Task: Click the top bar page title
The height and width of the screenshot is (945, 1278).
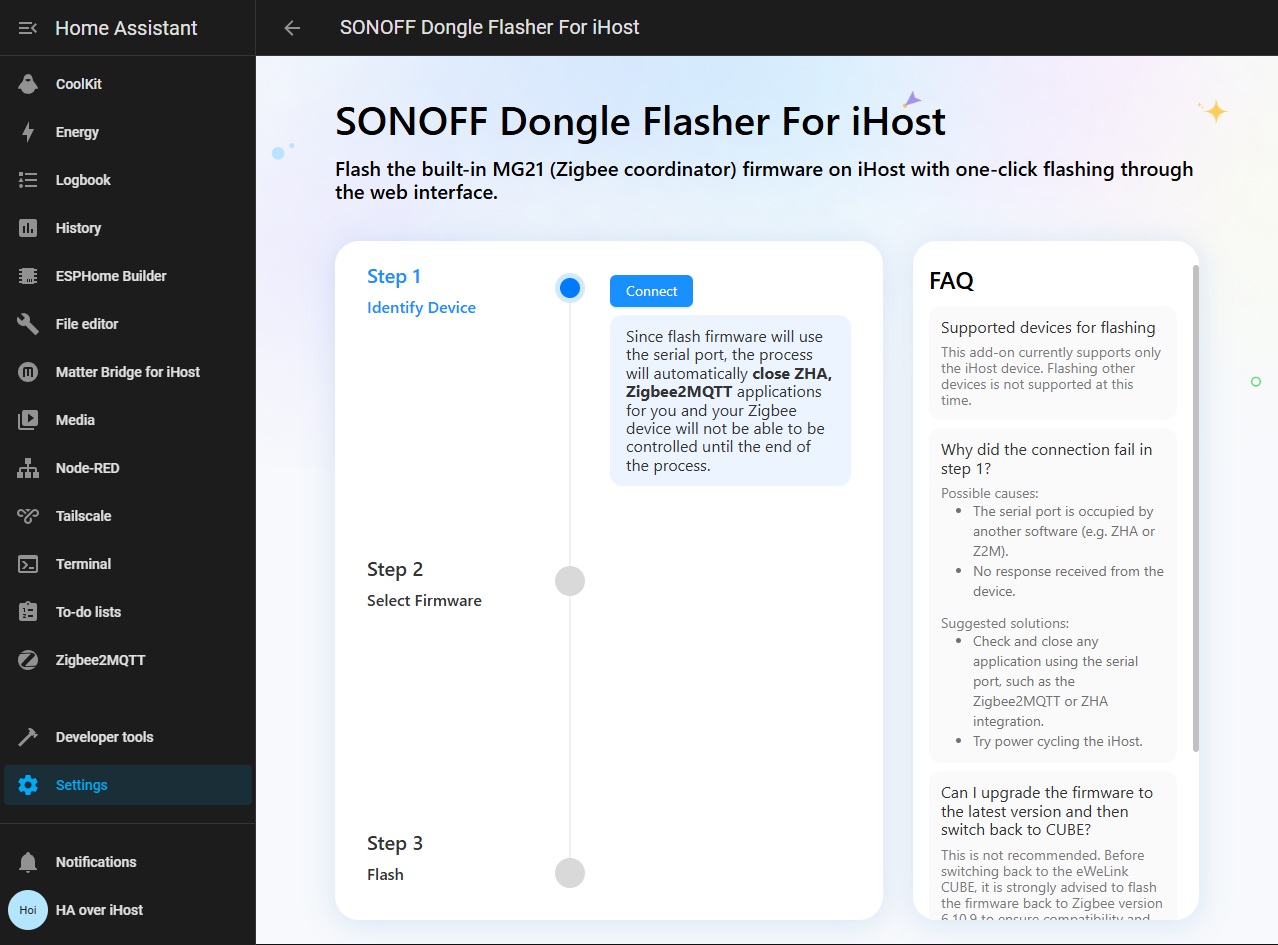Action: (489, 28)
